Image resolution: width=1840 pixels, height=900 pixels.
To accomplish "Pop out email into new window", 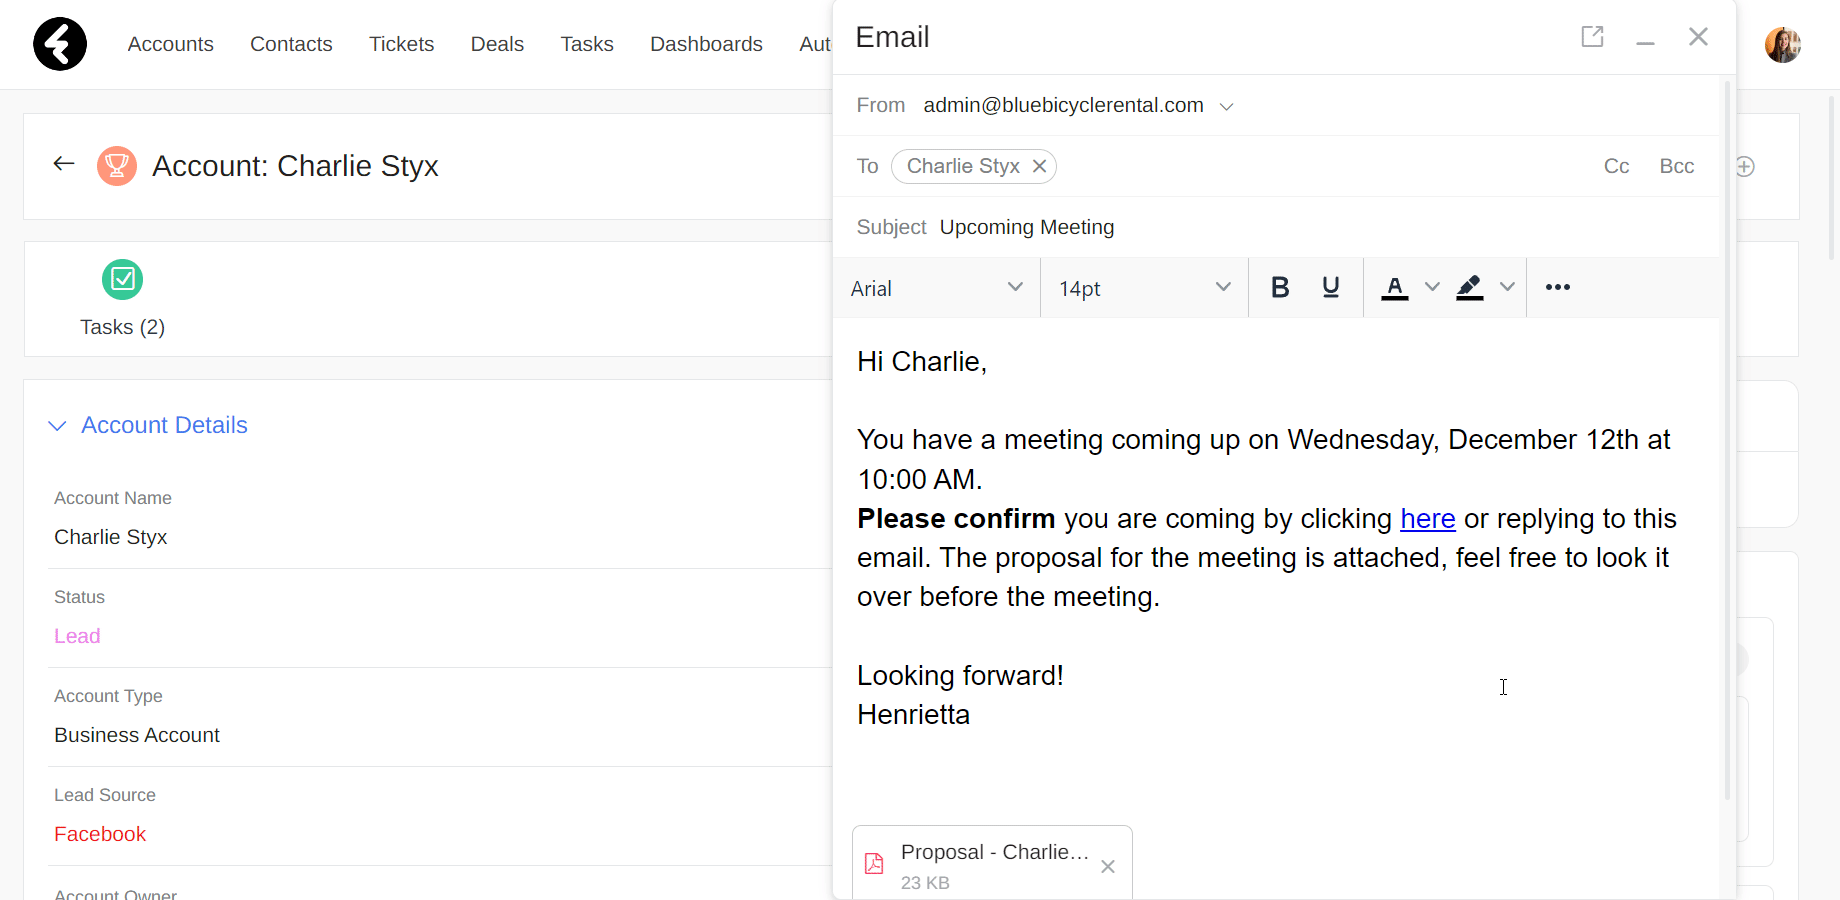I will (1592, 37).
